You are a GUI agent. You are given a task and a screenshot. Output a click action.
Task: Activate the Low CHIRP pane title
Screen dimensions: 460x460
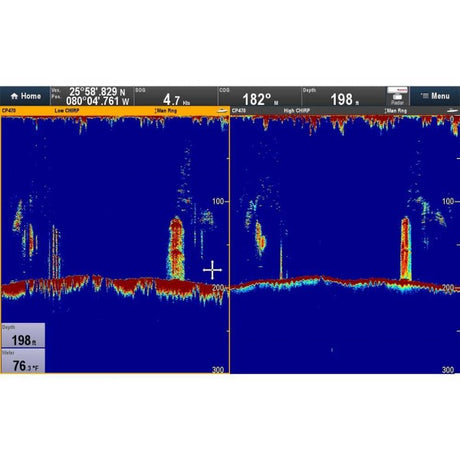(67, 111)
